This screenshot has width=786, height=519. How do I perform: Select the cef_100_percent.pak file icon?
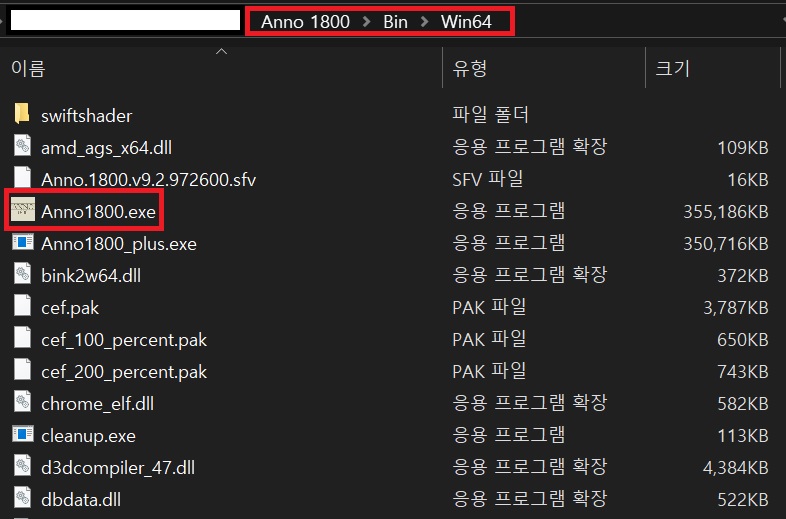pos(22,337)
